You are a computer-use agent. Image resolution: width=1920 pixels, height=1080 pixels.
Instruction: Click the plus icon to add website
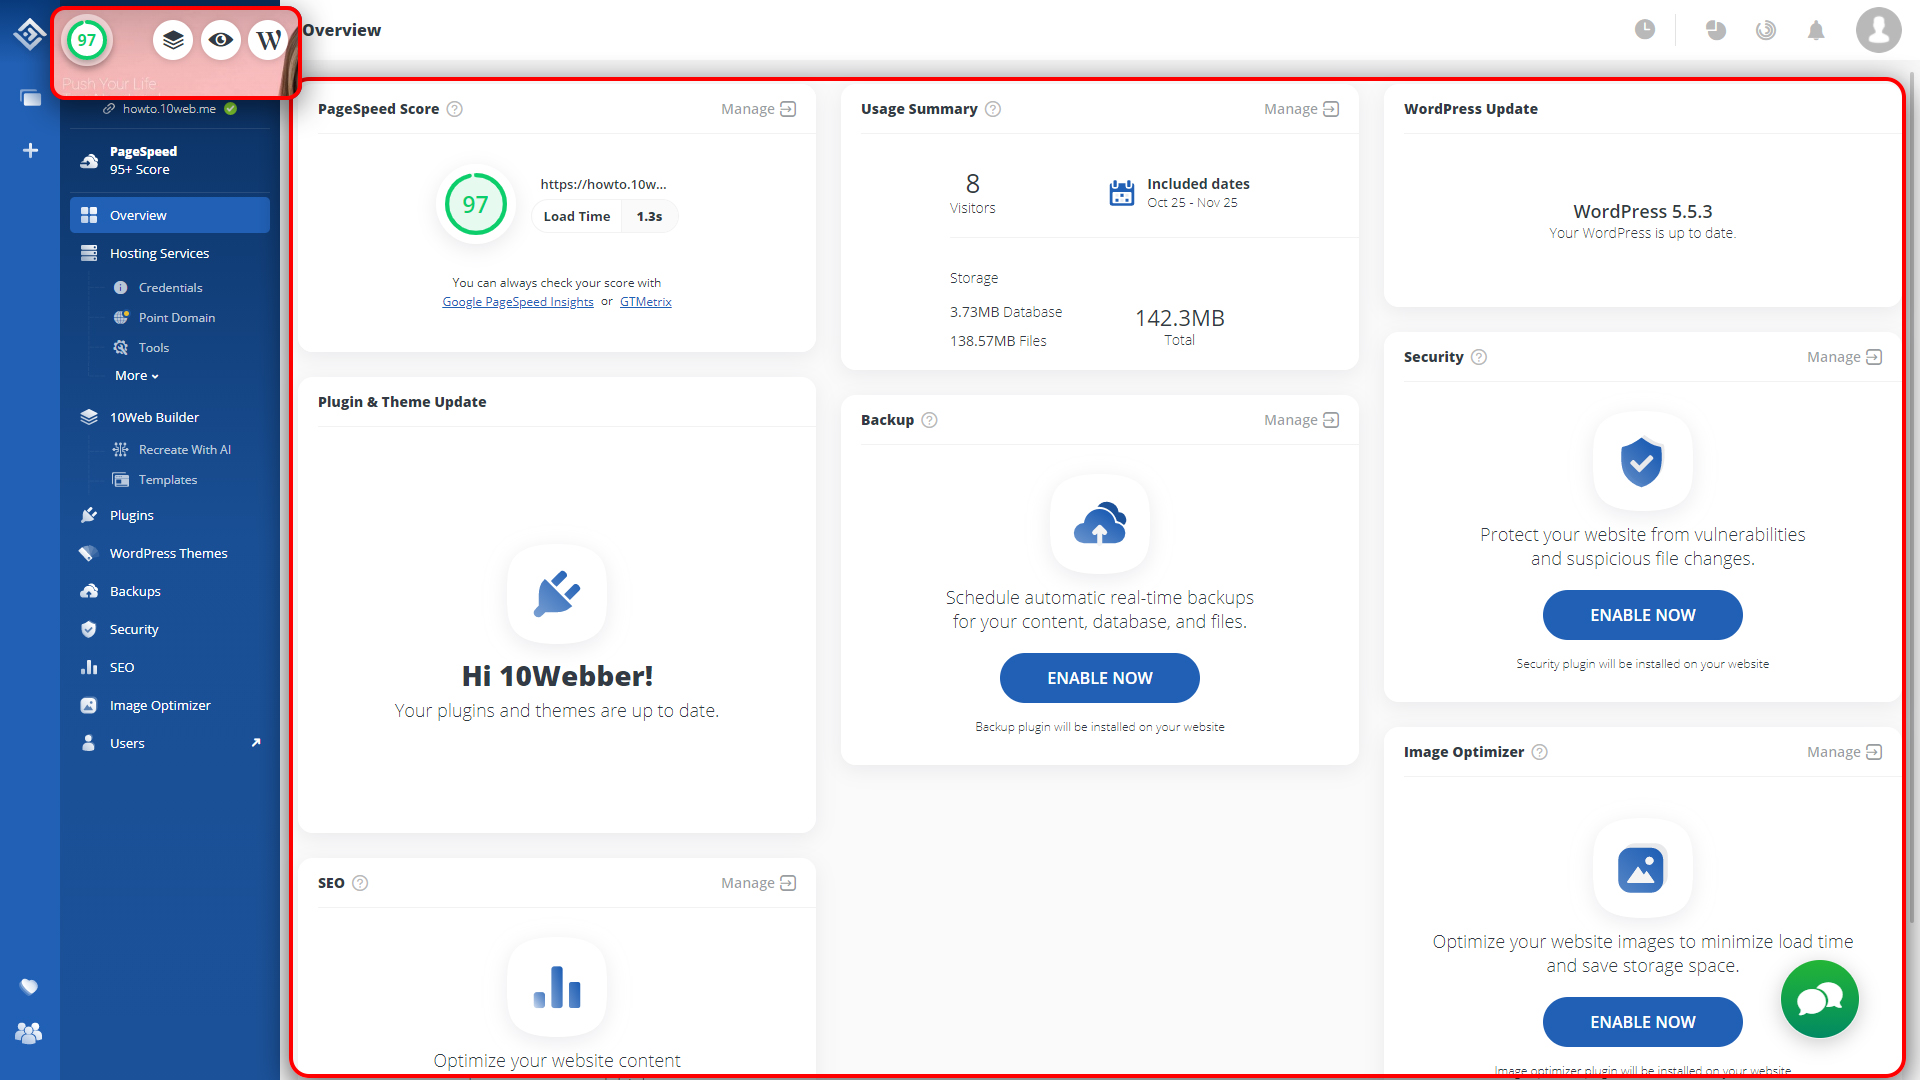30,150
